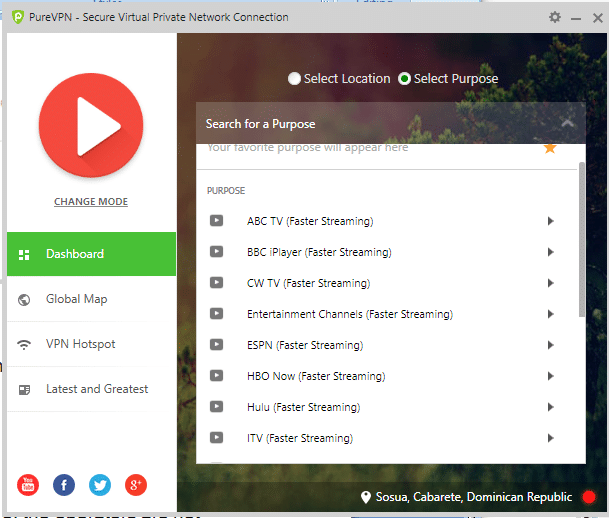Expand the CW TV row arrow

click(550, 283)
